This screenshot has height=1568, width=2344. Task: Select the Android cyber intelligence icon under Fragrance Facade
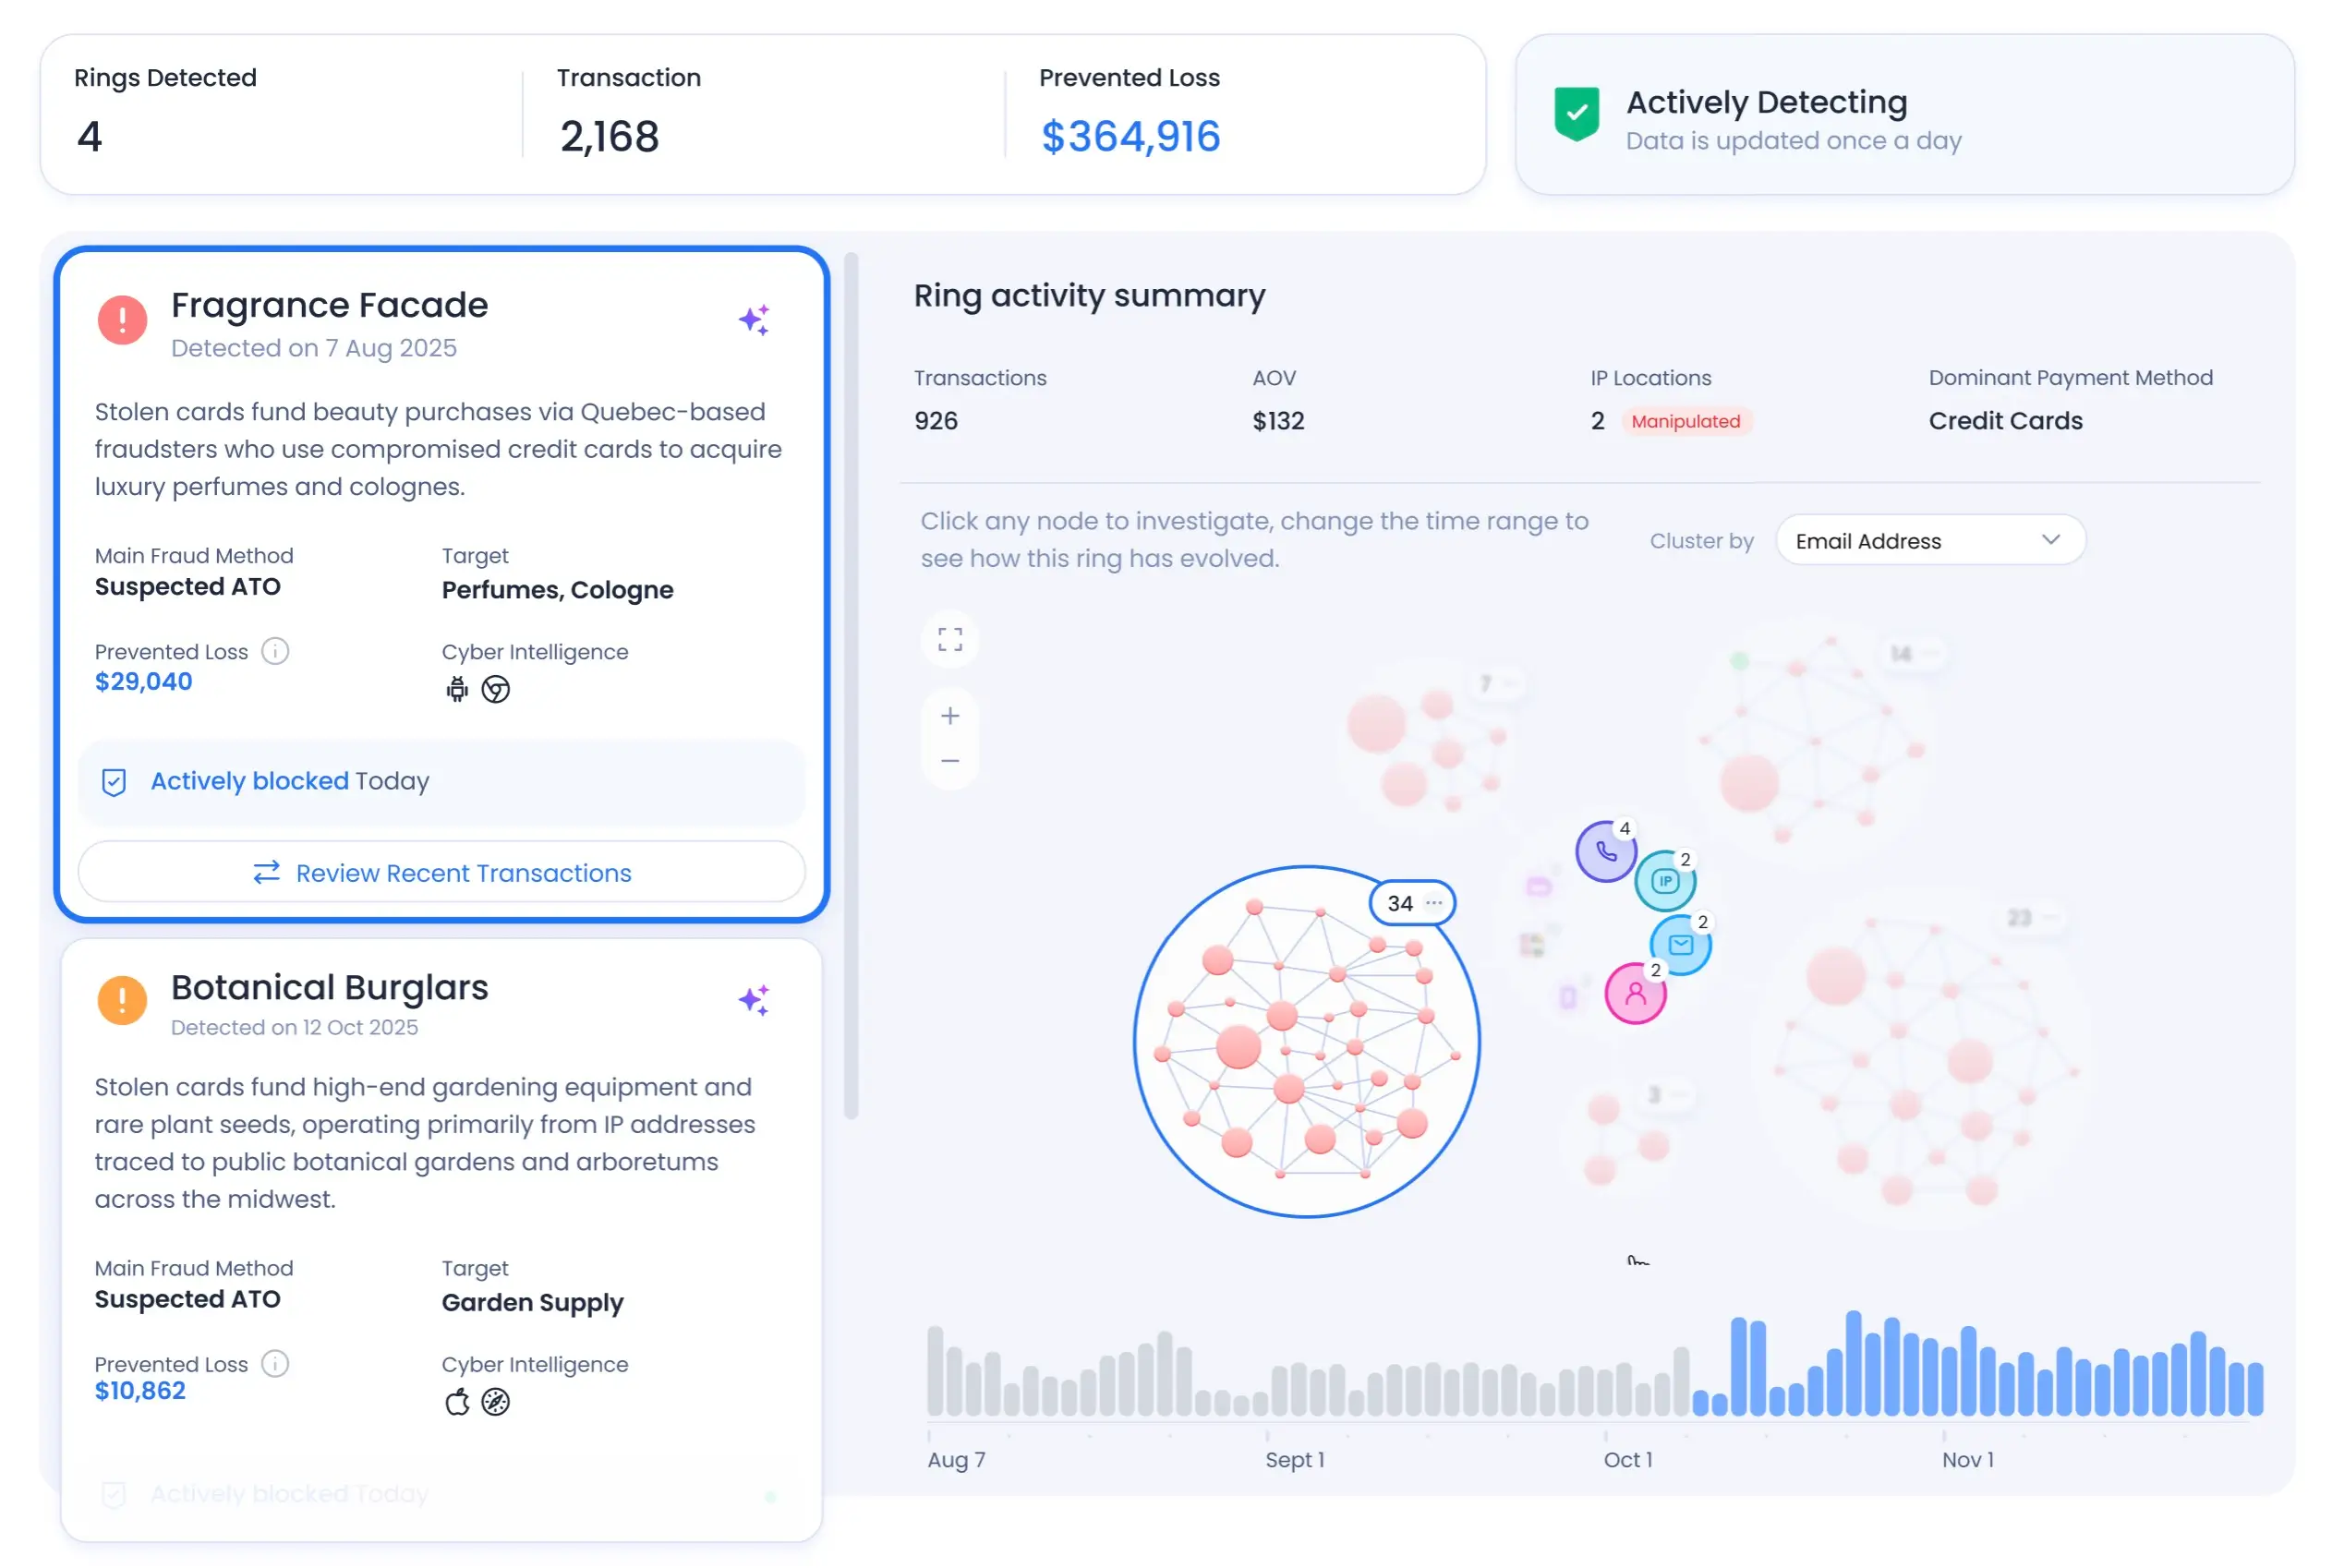[x=456, y=688]
